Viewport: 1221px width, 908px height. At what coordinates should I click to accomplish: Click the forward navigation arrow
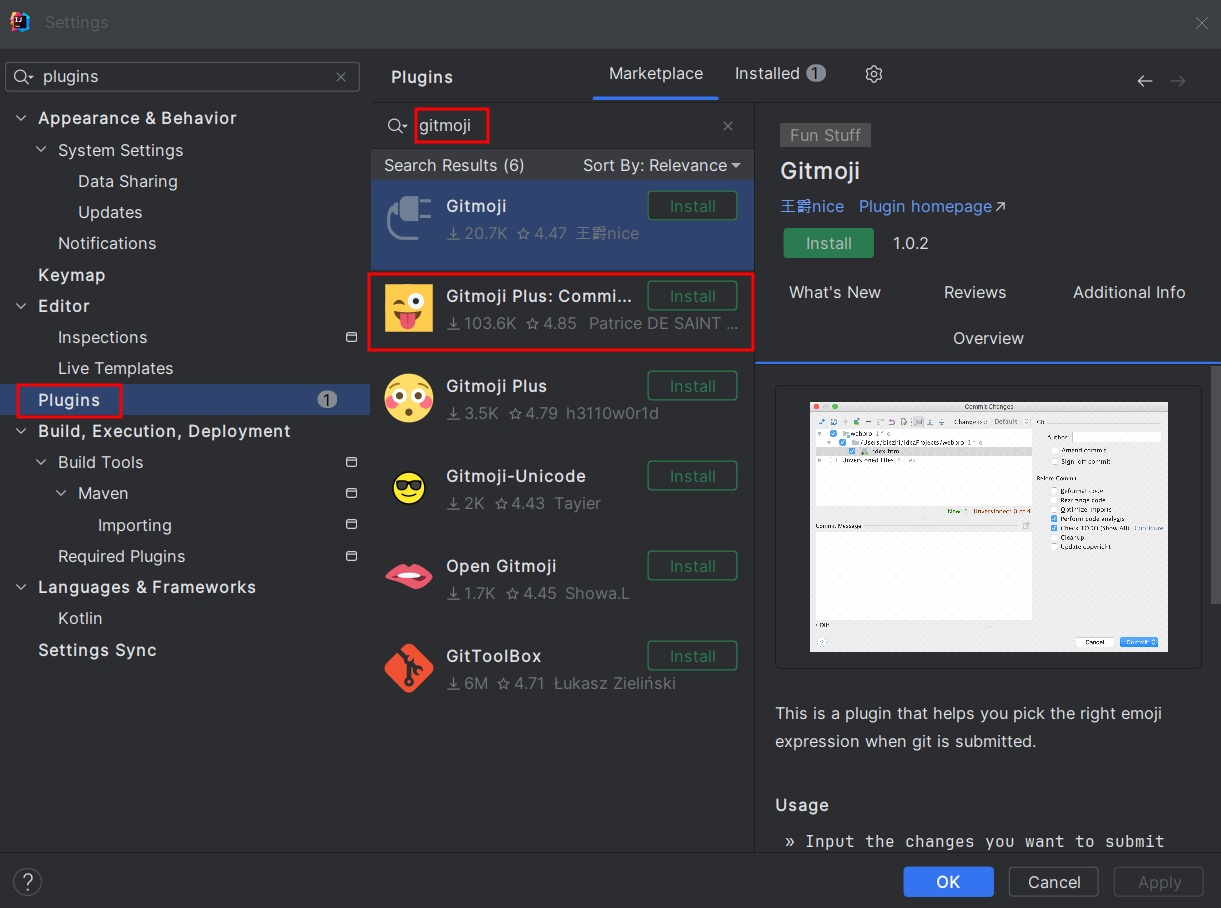pyautogui.click(x=1178, y=81)
